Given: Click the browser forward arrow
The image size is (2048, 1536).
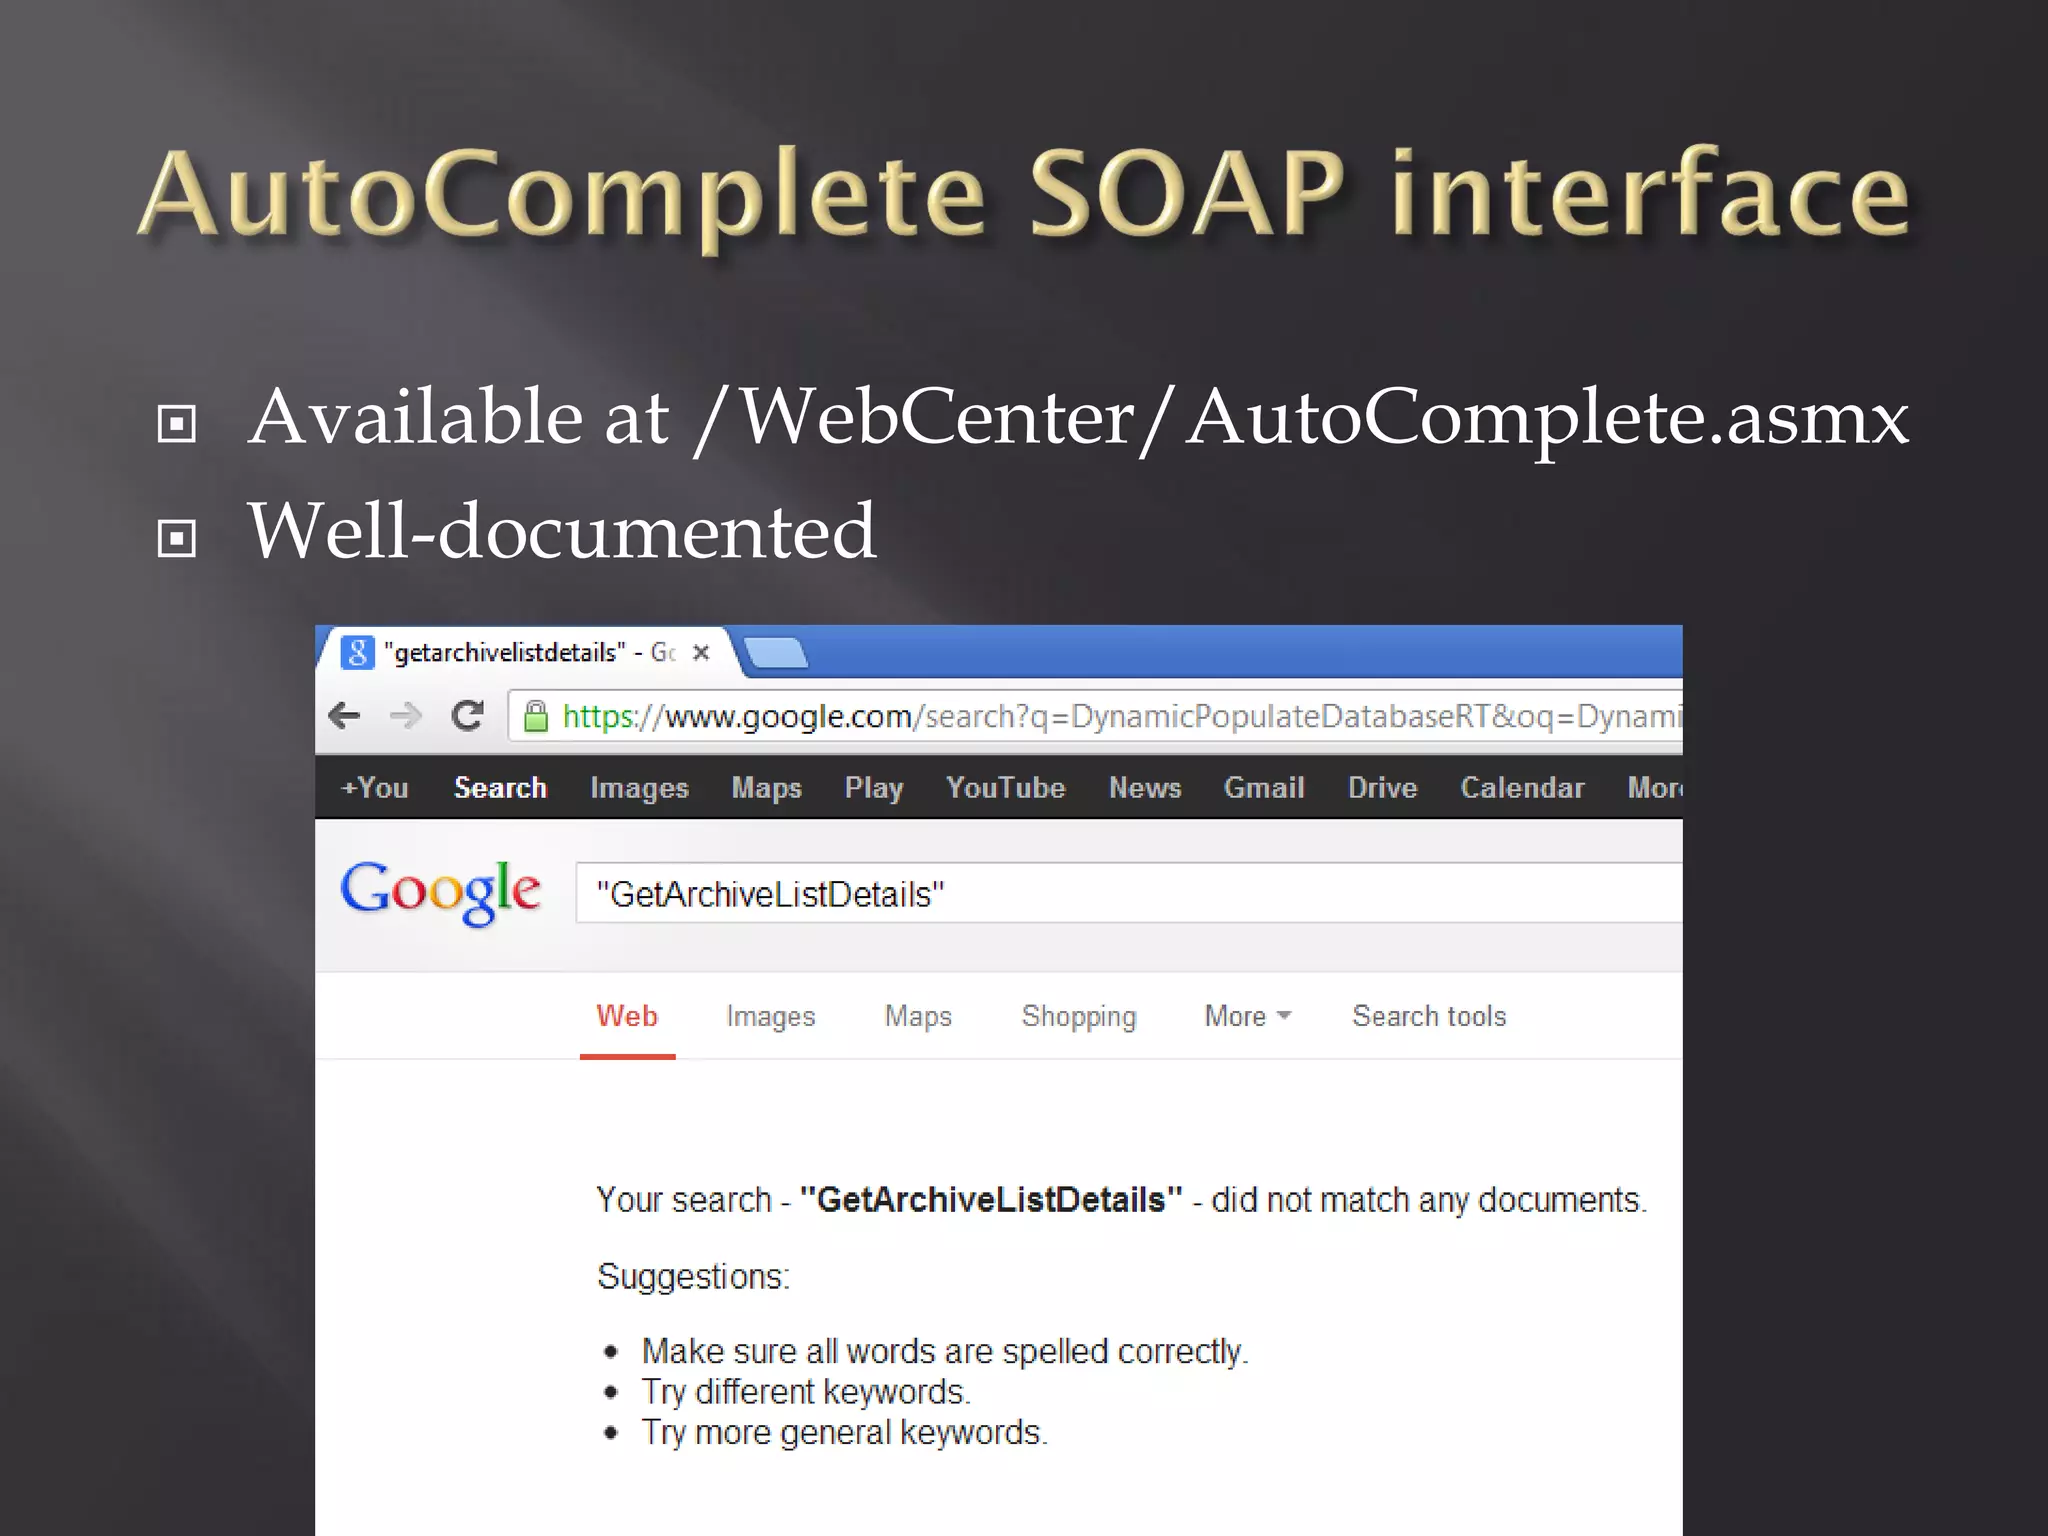Looking at the screenshot, I should (x=405, y=716).
